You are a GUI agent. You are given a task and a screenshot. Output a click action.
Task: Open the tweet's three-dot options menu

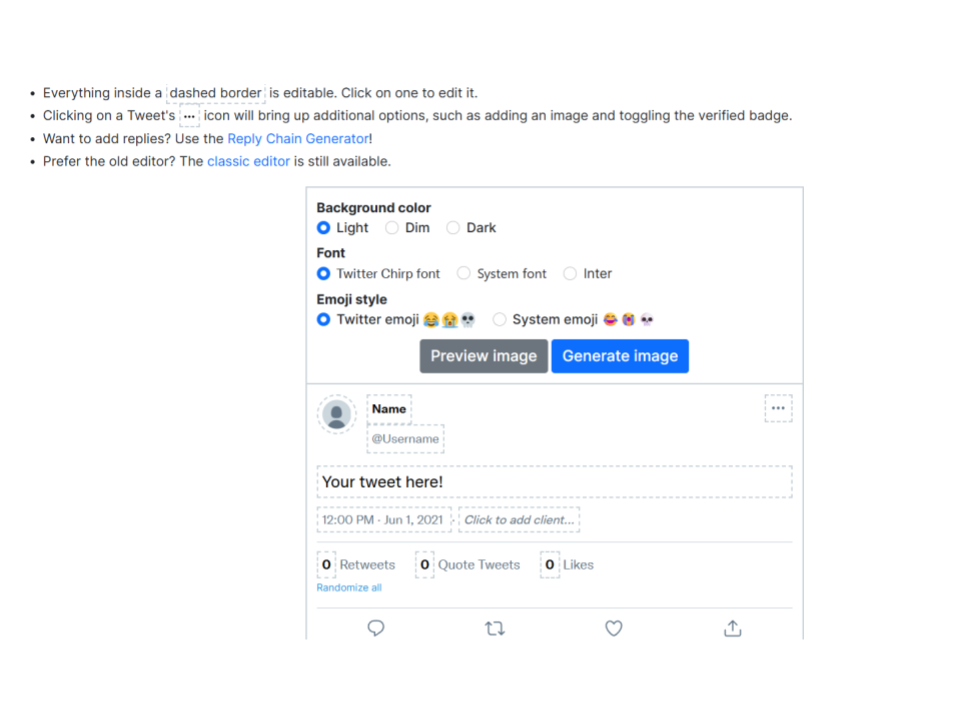778,408
